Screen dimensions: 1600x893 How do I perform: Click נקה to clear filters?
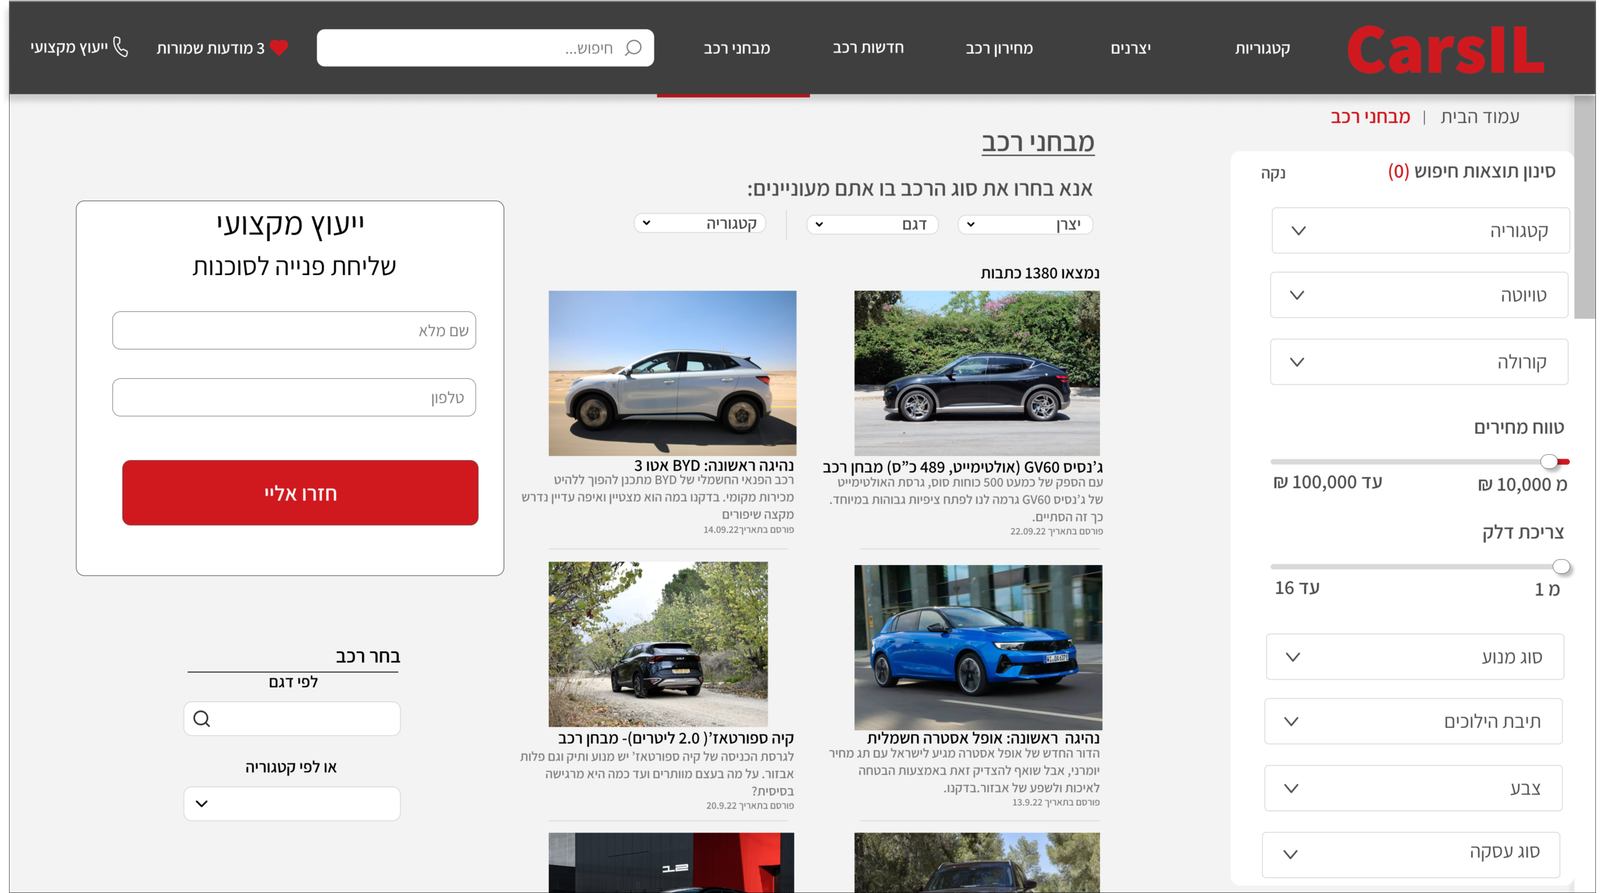[1273, 173]
